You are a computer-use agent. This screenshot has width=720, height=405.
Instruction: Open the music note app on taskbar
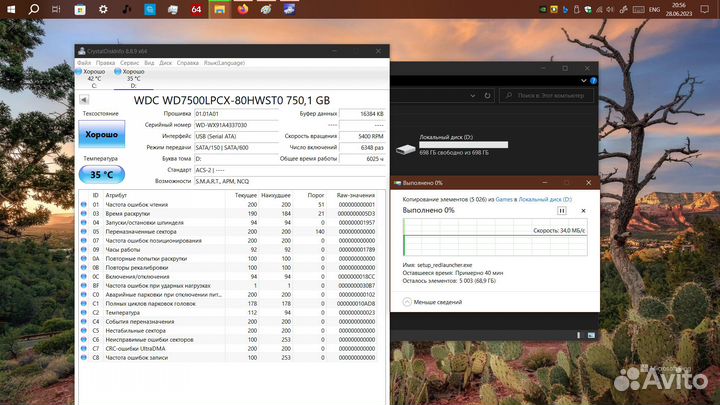pos(126,9)
